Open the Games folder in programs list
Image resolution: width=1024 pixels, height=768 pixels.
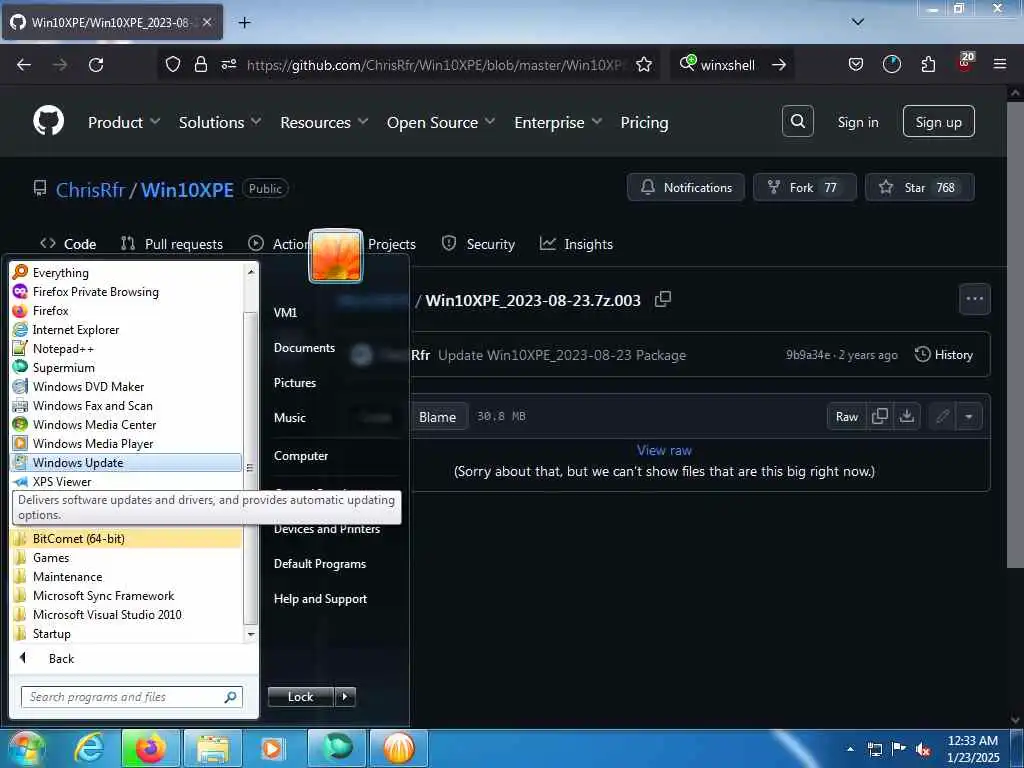[50, 557]
